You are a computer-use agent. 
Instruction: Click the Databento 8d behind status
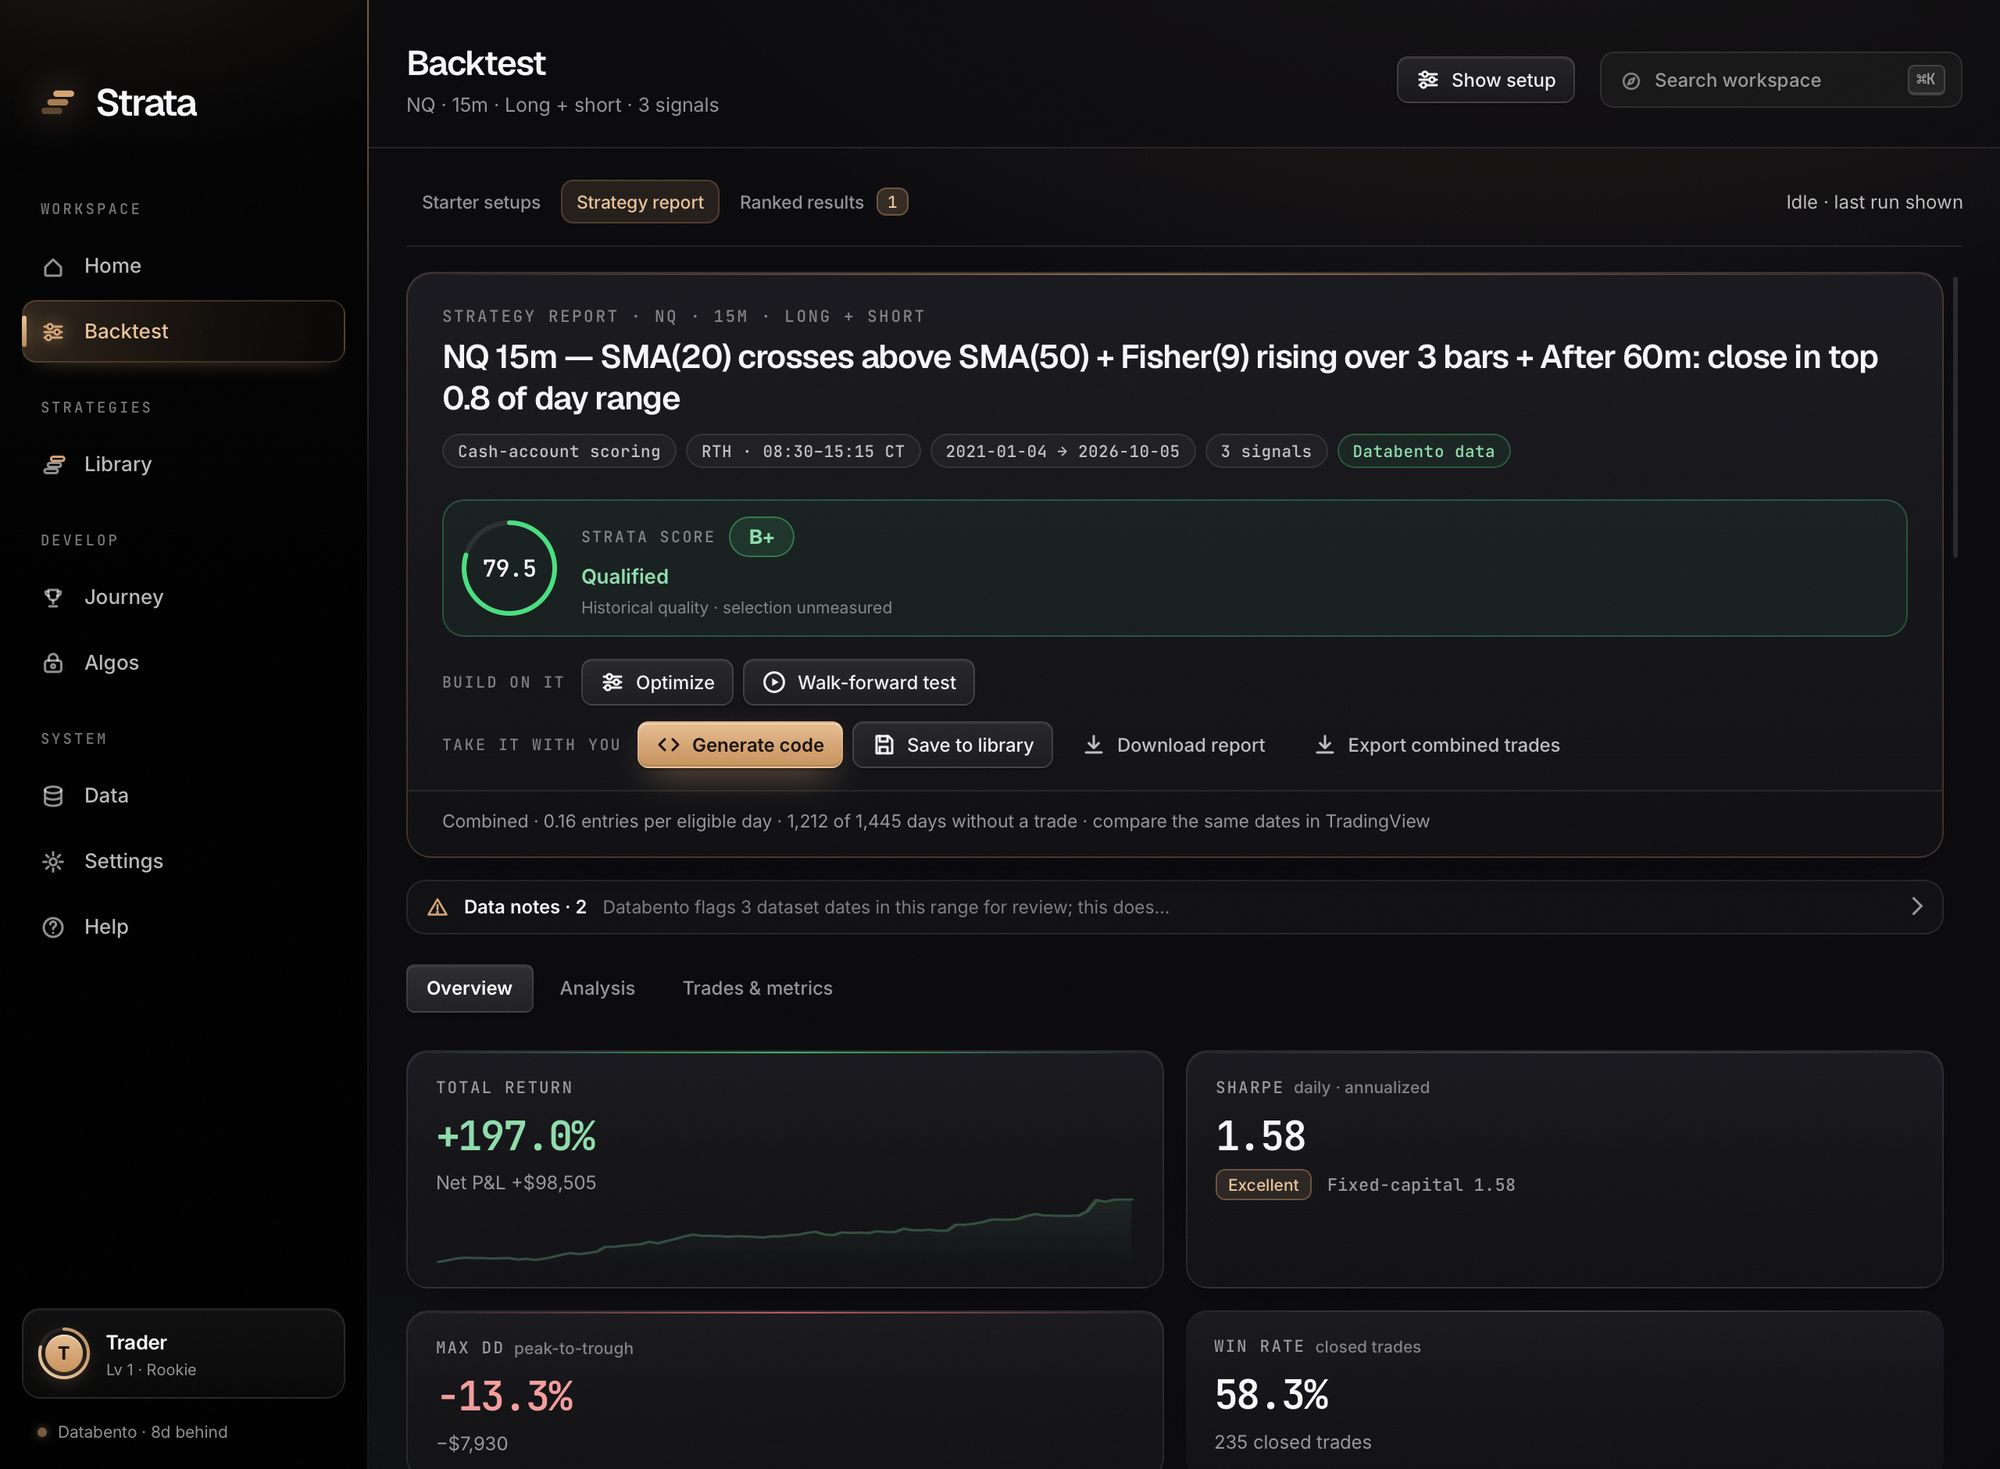pos(132,1432)
